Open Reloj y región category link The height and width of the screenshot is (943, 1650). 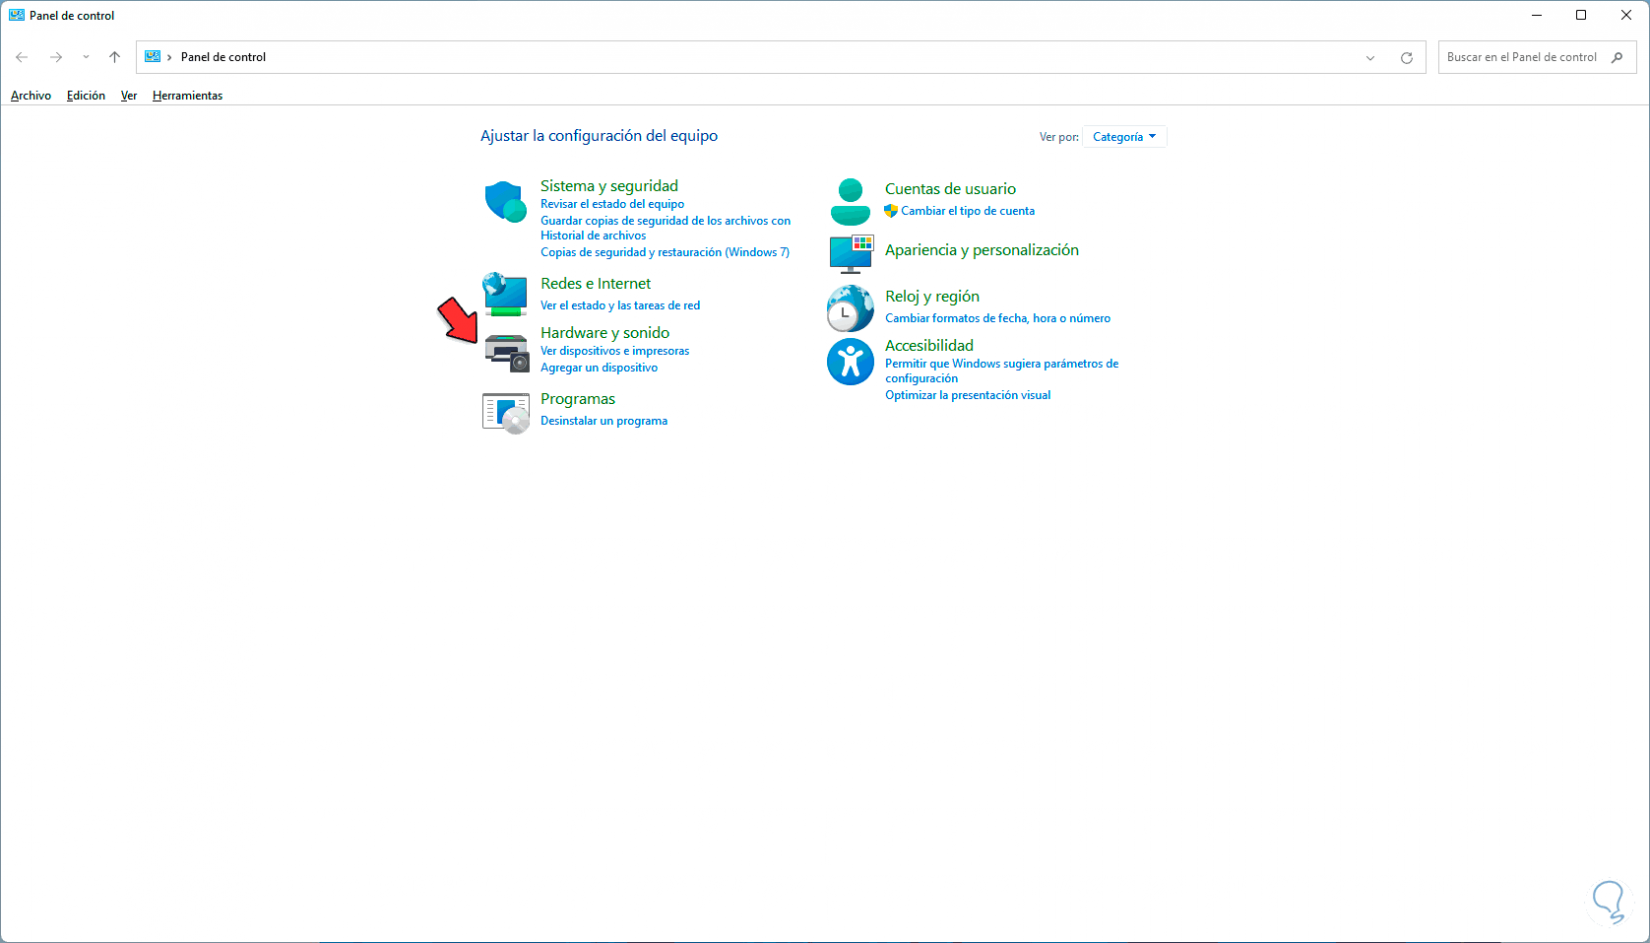click(x=932, y=297)
